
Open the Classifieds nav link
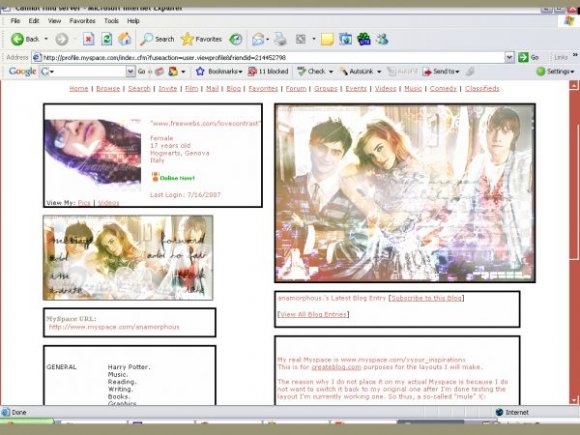point(482,89)
